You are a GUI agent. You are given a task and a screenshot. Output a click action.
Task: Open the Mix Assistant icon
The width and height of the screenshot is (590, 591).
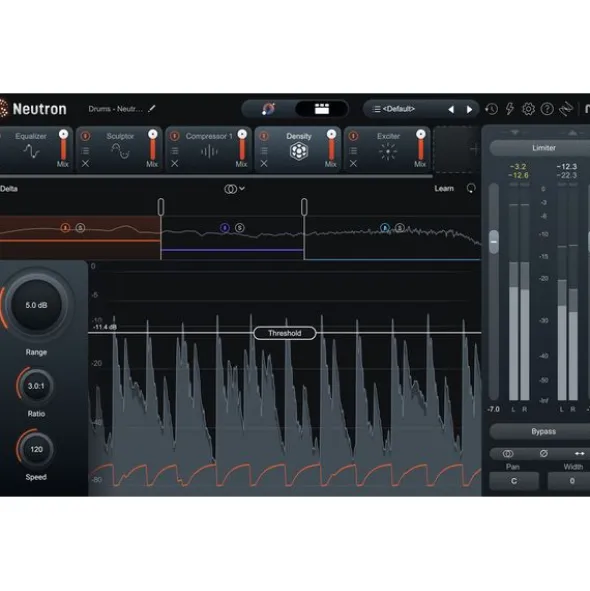268,109
